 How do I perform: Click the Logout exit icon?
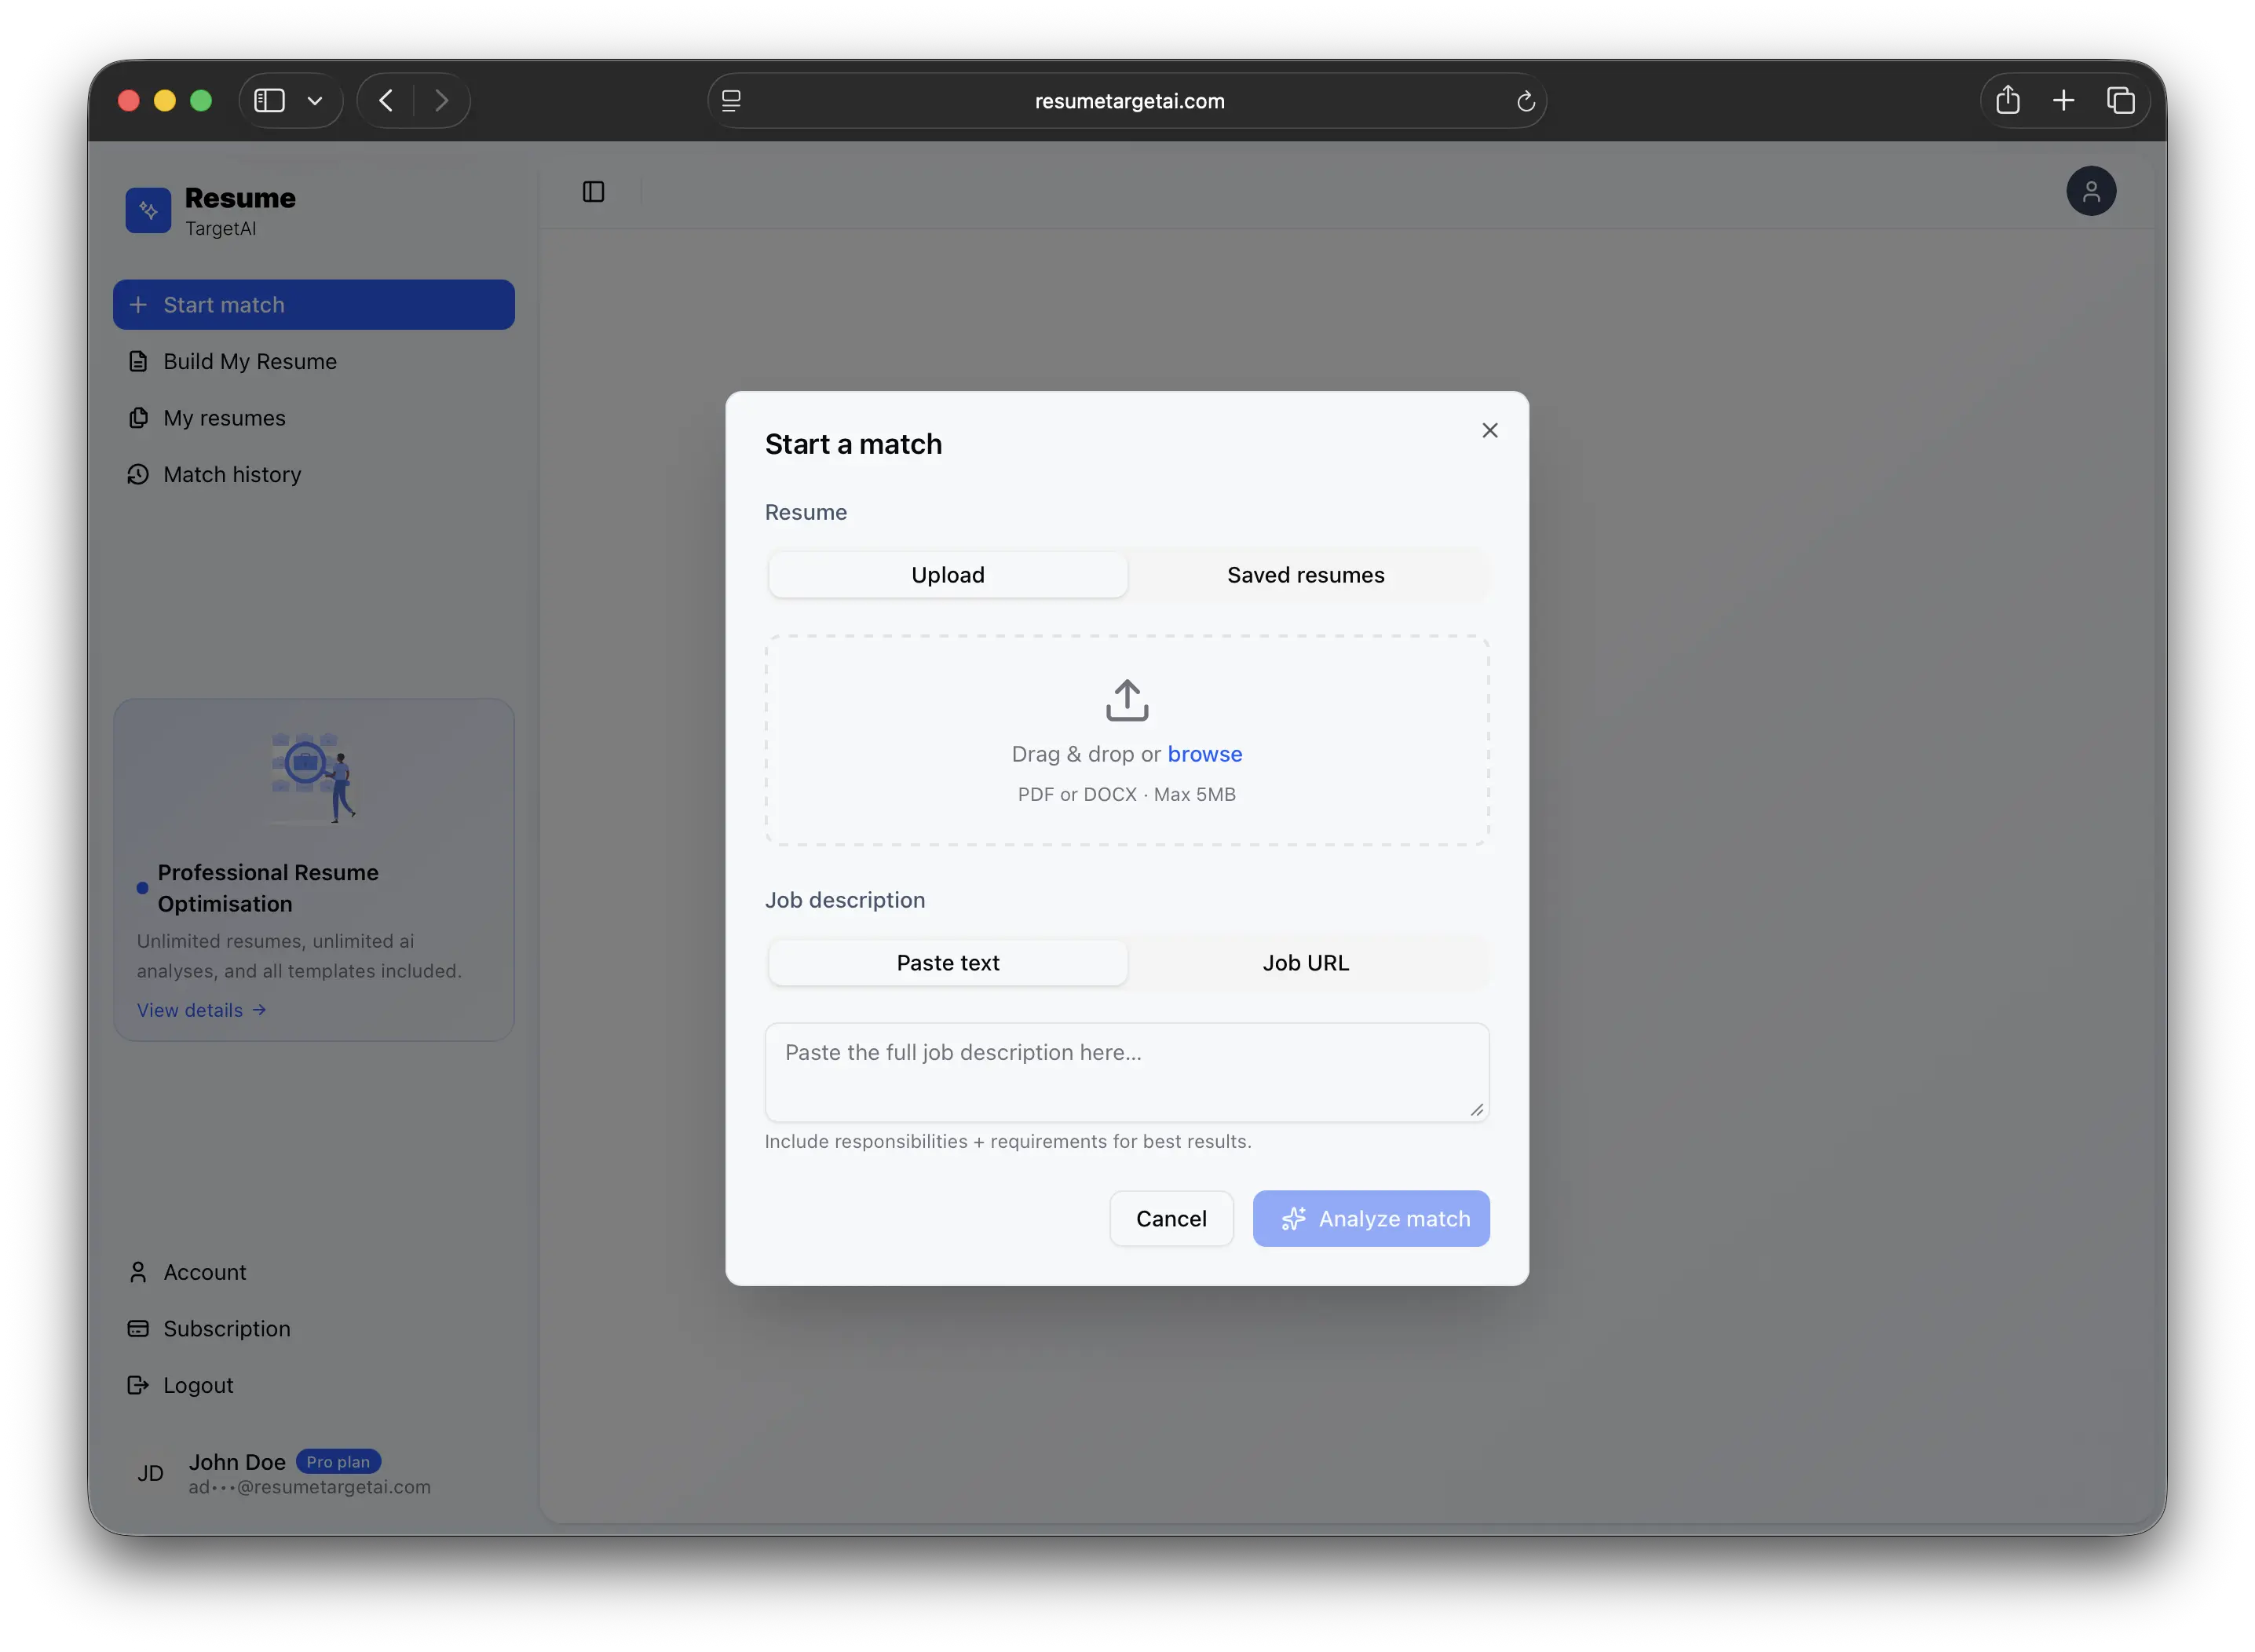pyautogui.click(x=138, y=1385)
